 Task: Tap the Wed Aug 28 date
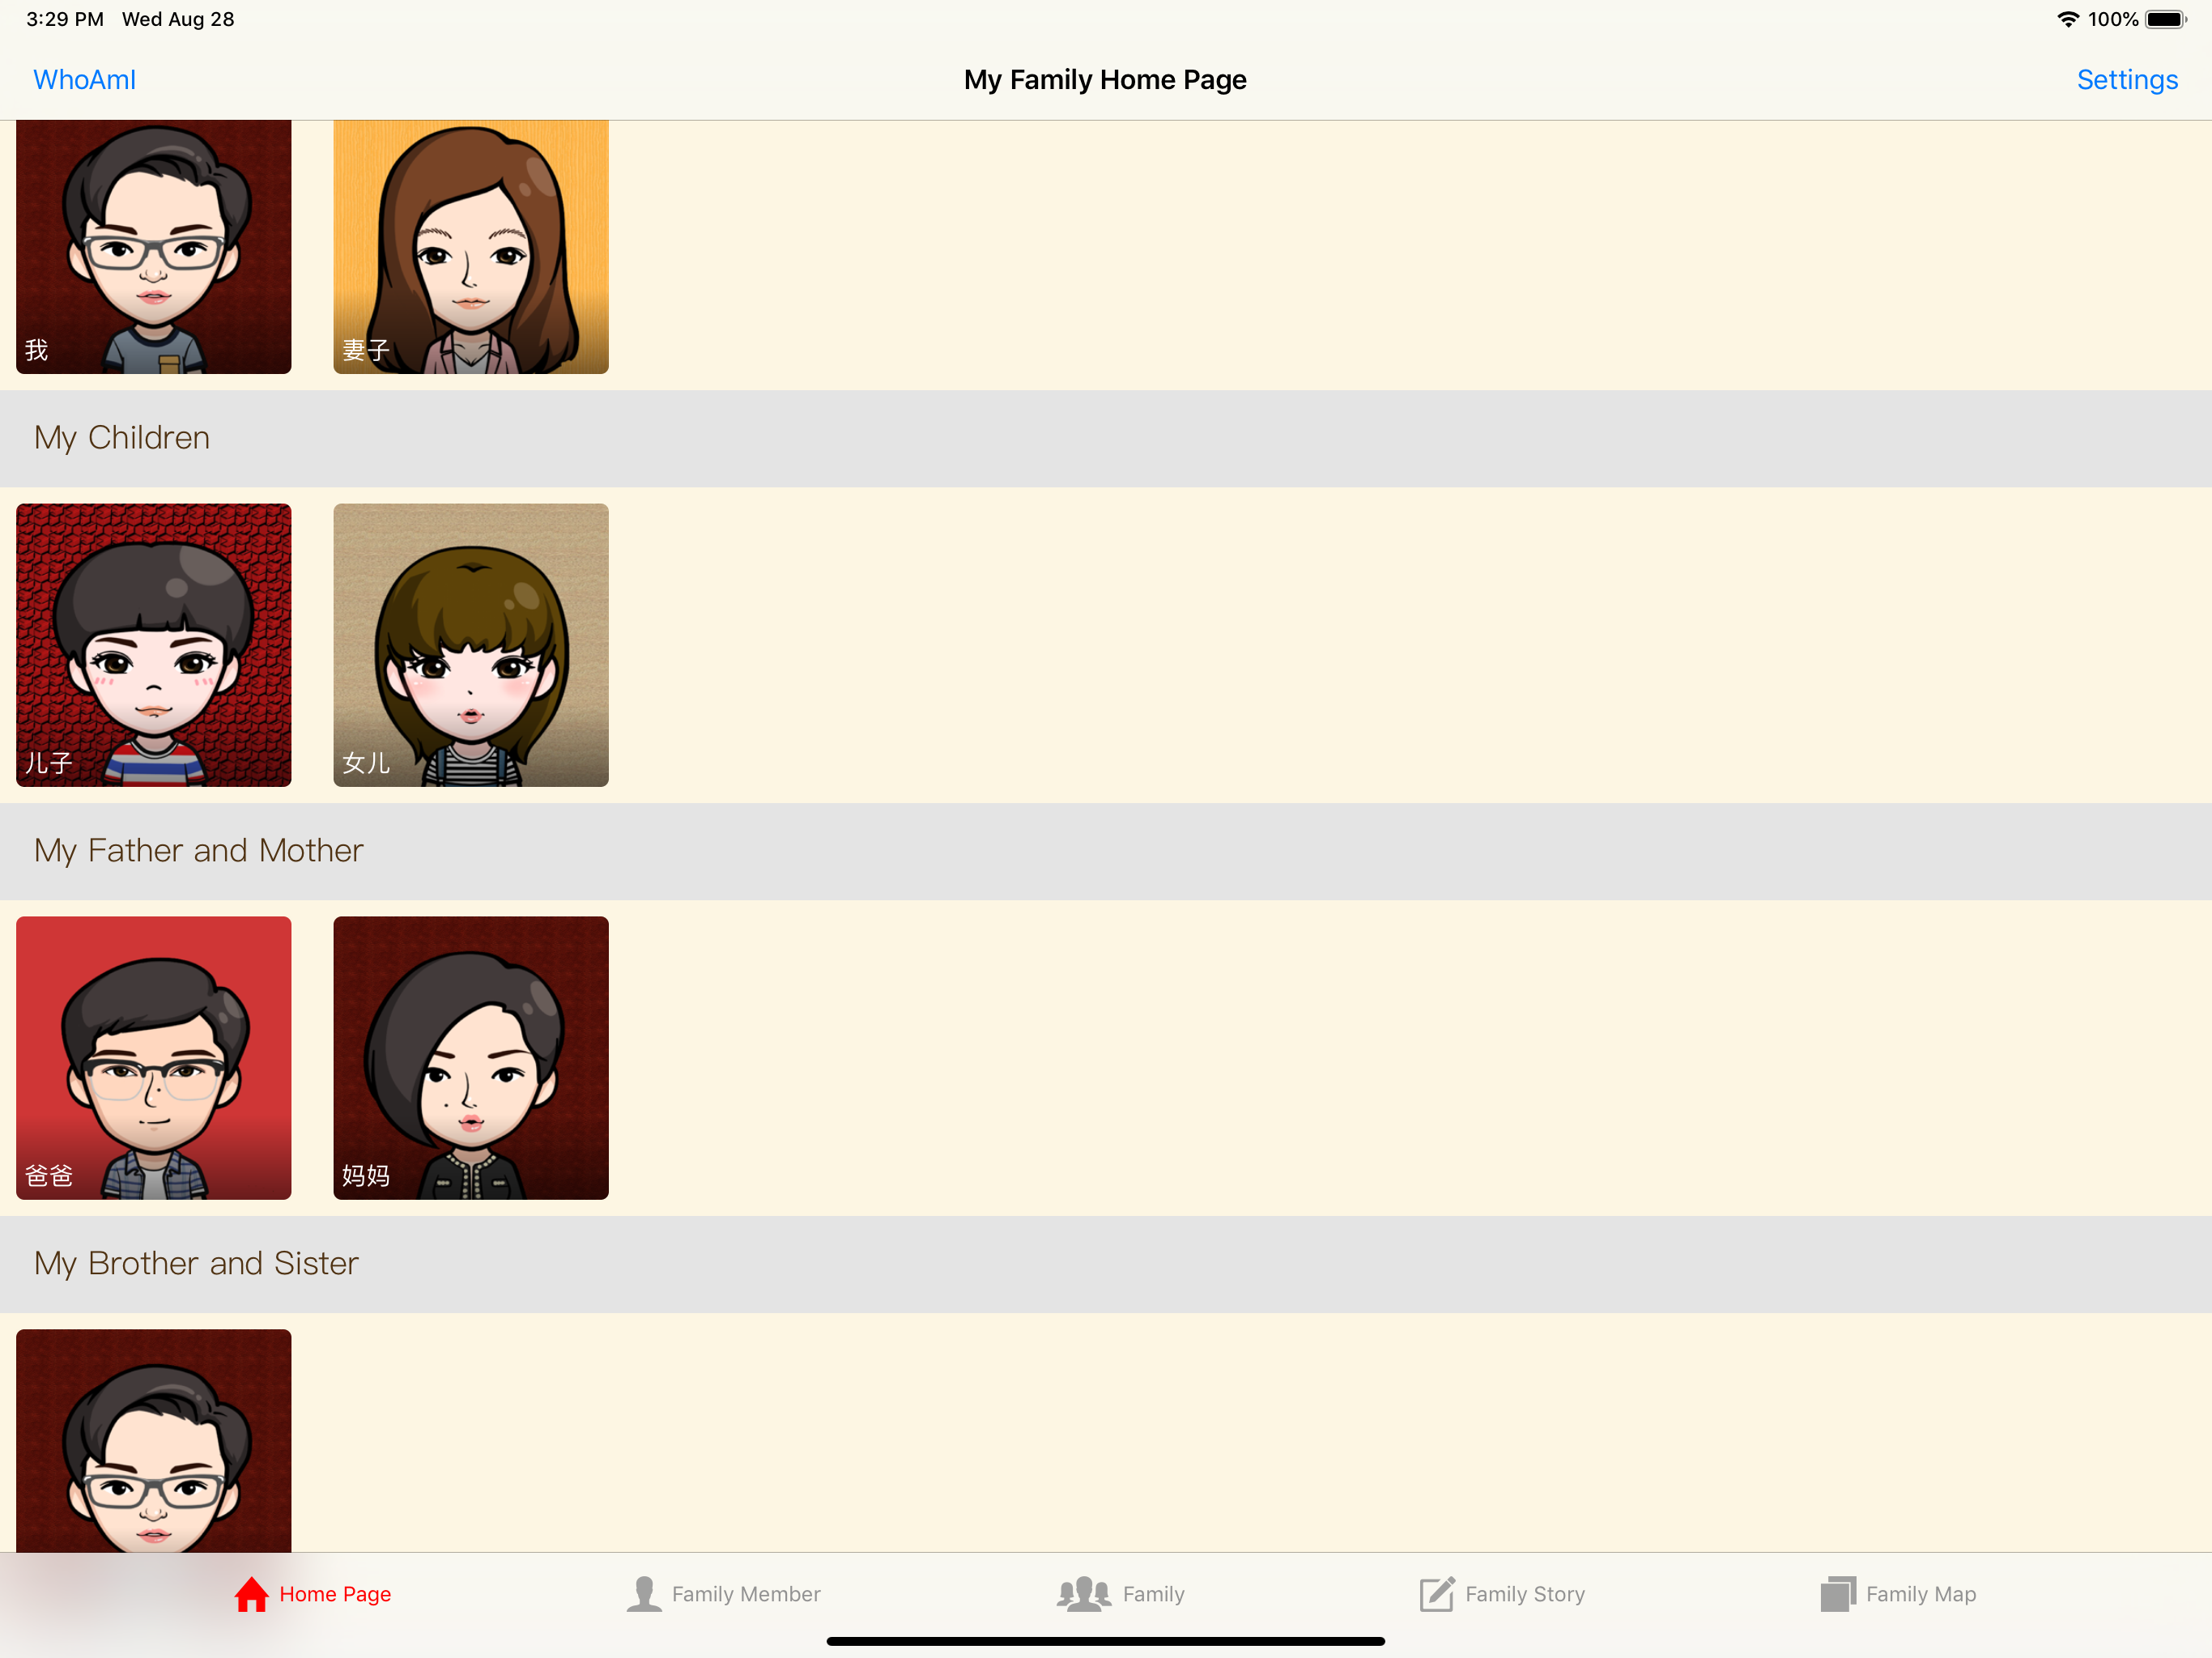point(178,19)
